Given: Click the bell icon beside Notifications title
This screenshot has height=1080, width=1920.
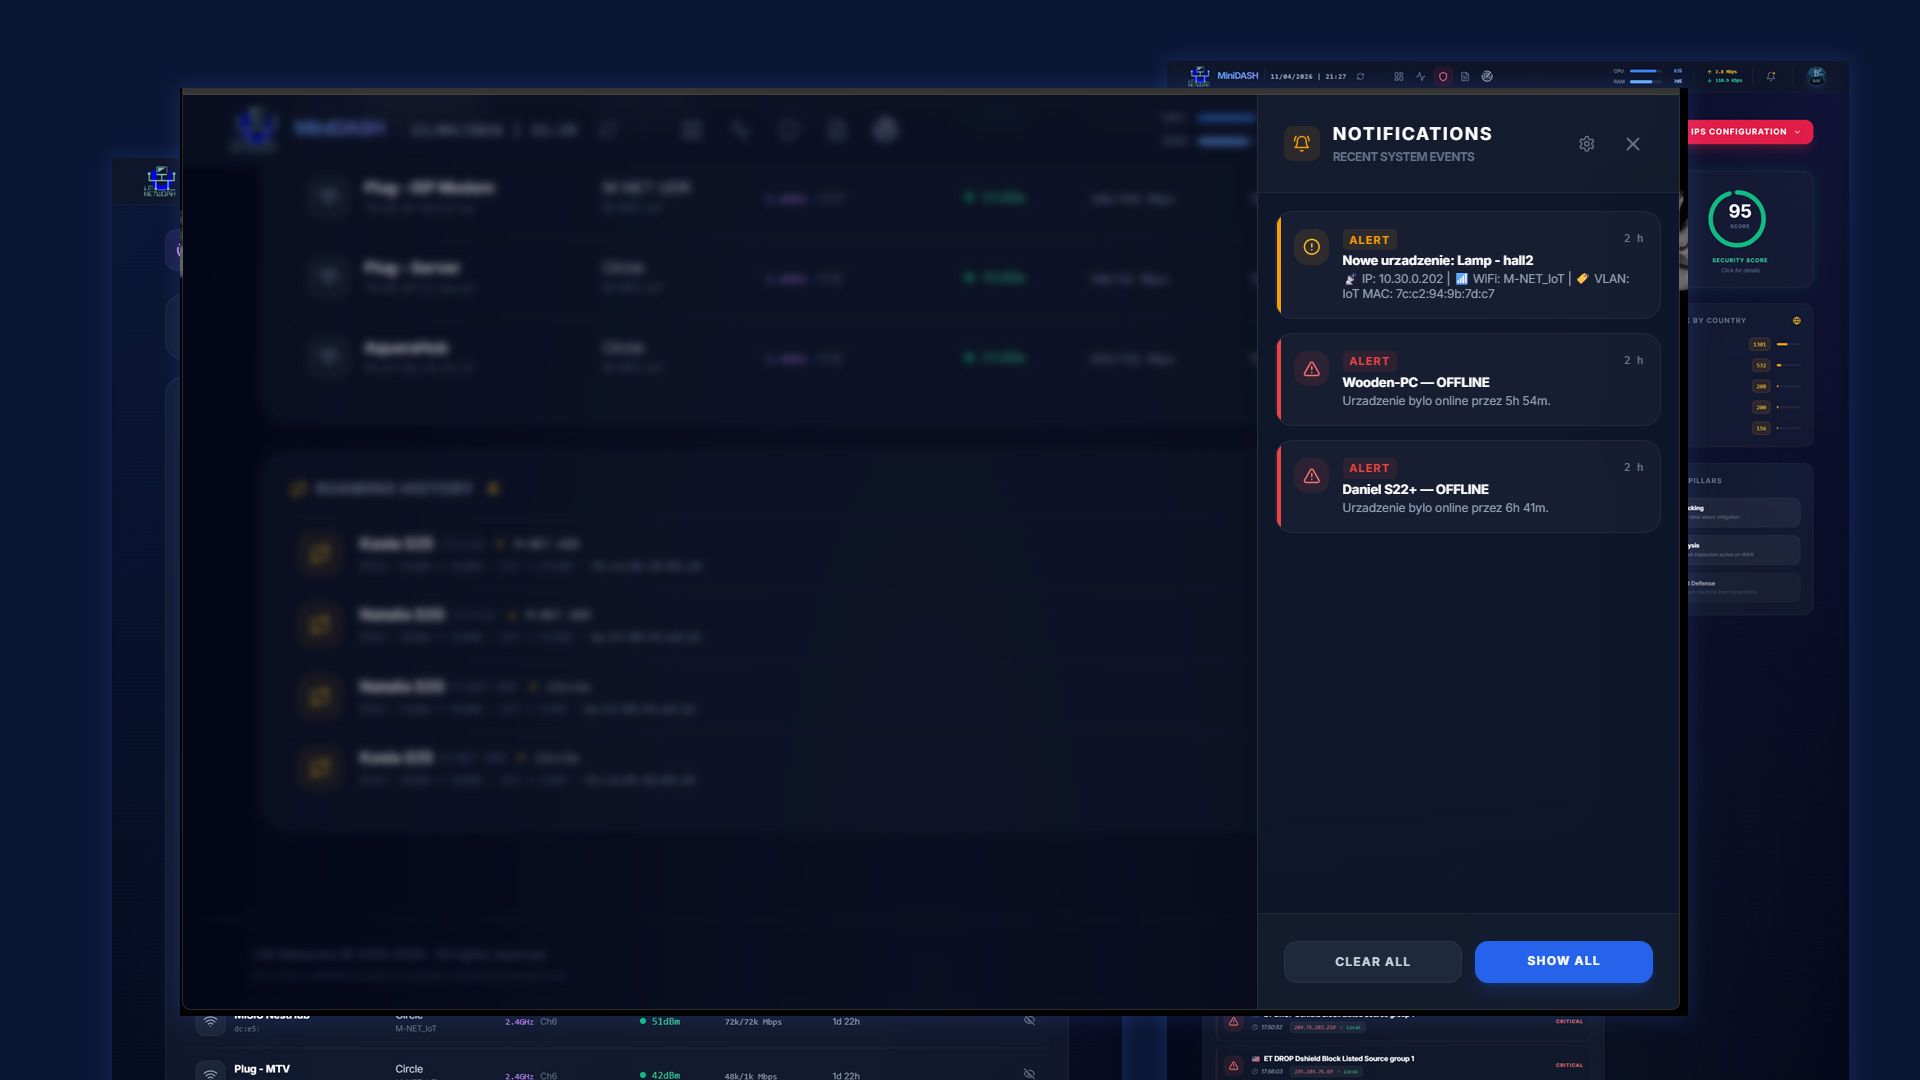Looking at the screenshot, I should pyautogui.click(x=1301, y=143).
